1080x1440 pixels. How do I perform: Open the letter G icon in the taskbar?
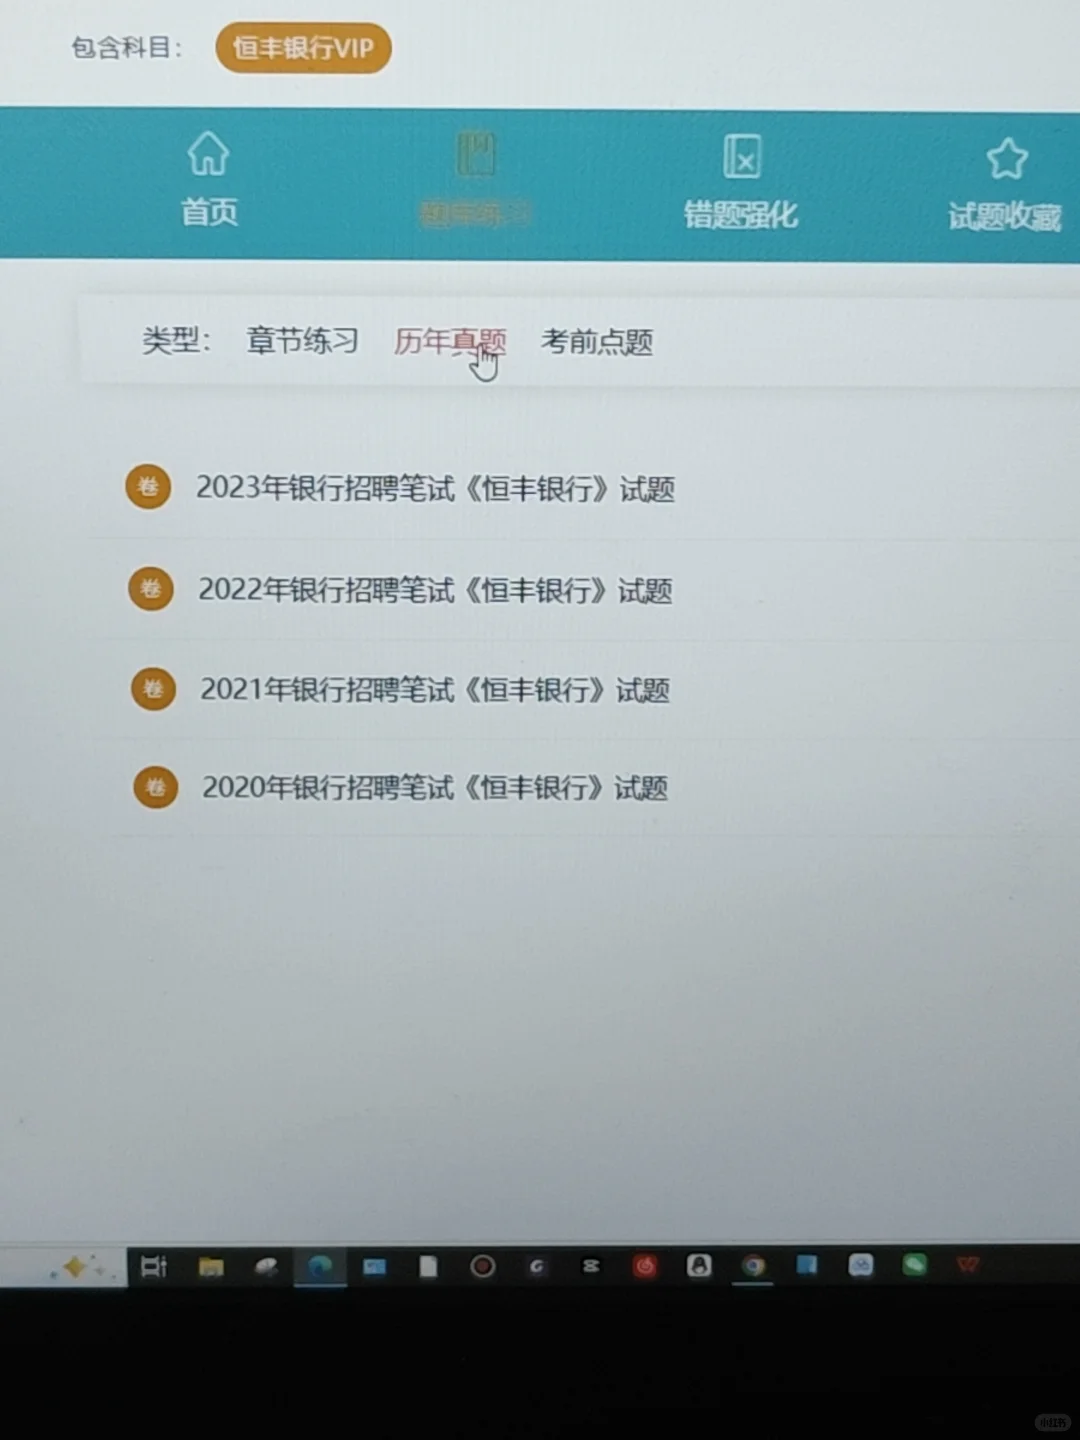point(537,1267)
